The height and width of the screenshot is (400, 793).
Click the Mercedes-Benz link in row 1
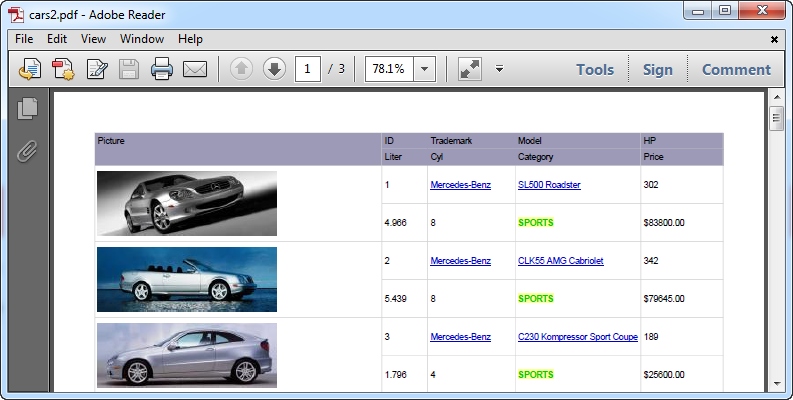(x=460, y=185)
